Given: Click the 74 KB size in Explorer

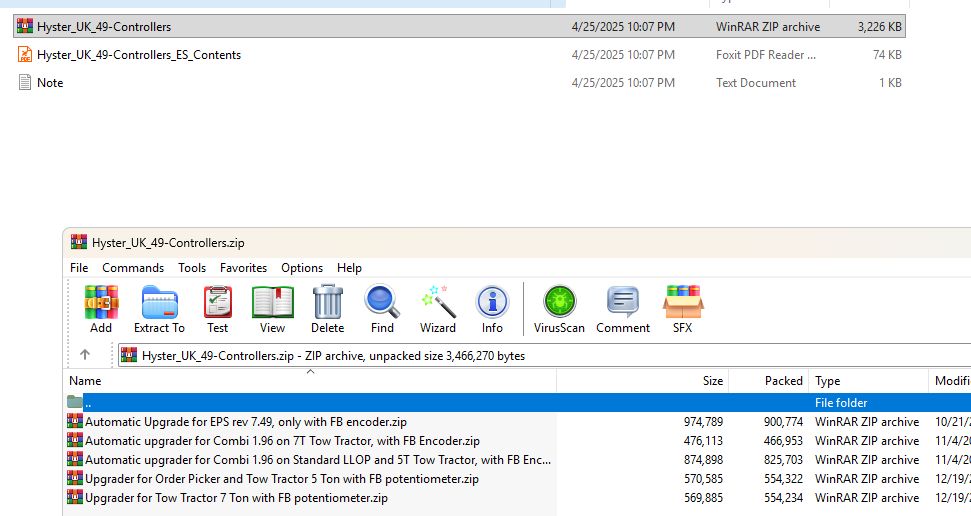Looking at the screenshot, I should (887, 55).
